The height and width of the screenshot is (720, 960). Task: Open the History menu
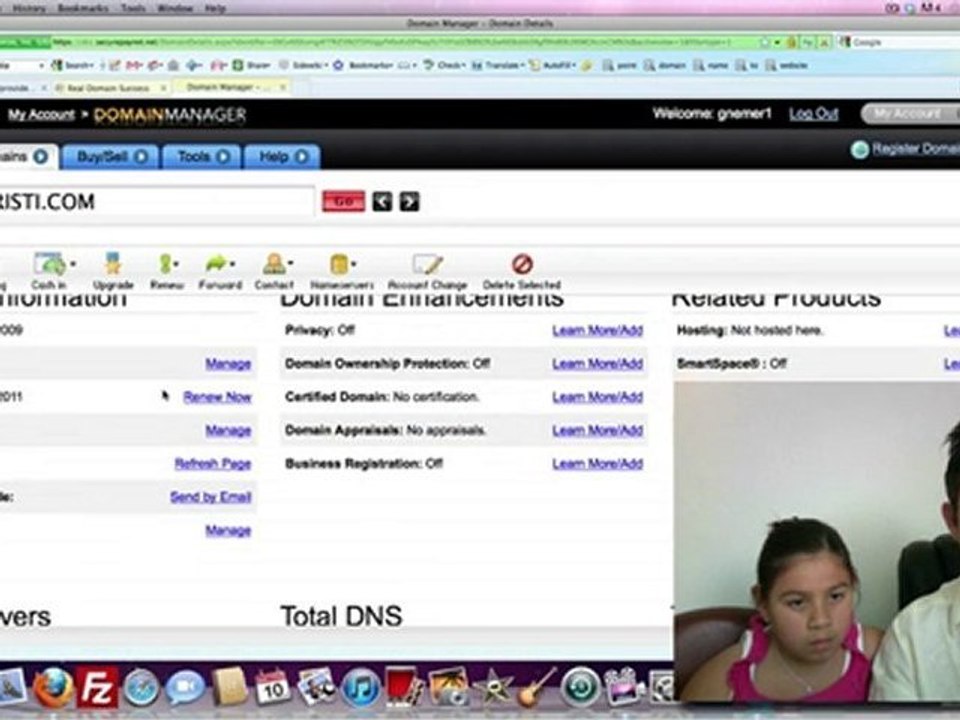point(29,8)
